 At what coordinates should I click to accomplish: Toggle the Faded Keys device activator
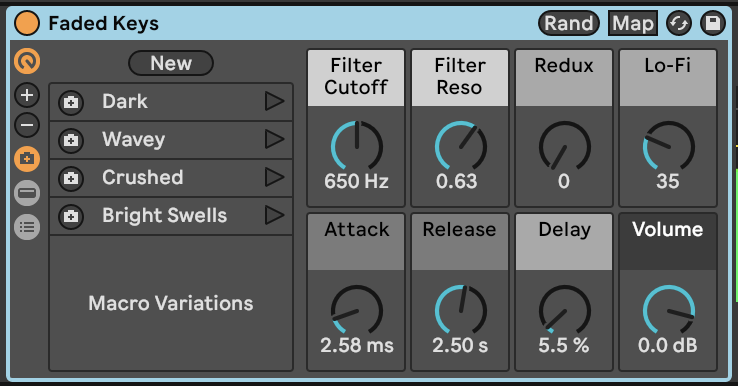coord(27,23)
